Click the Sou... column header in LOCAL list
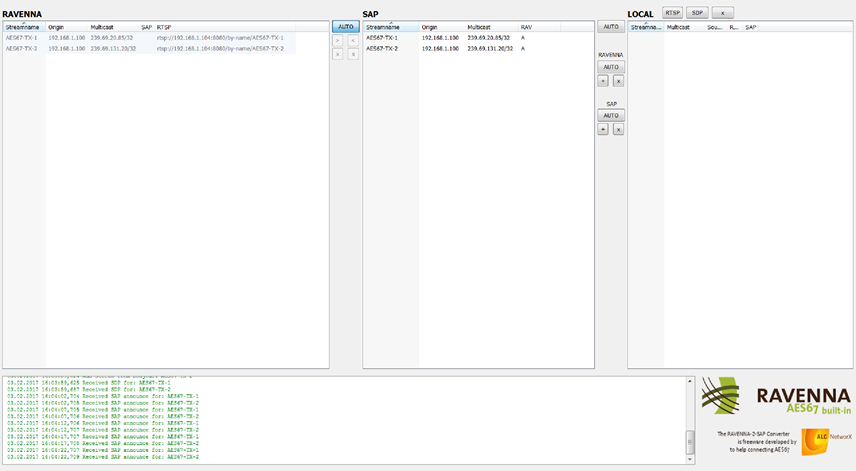This screenshot has width=856, height=471. pos(716,27)
